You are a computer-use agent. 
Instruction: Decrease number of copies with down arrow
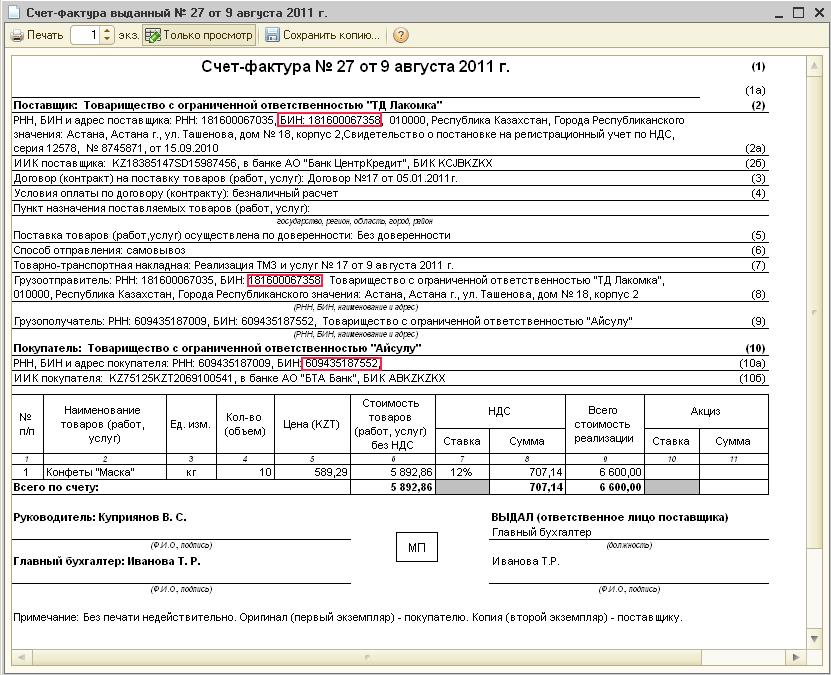pos(108,40)
